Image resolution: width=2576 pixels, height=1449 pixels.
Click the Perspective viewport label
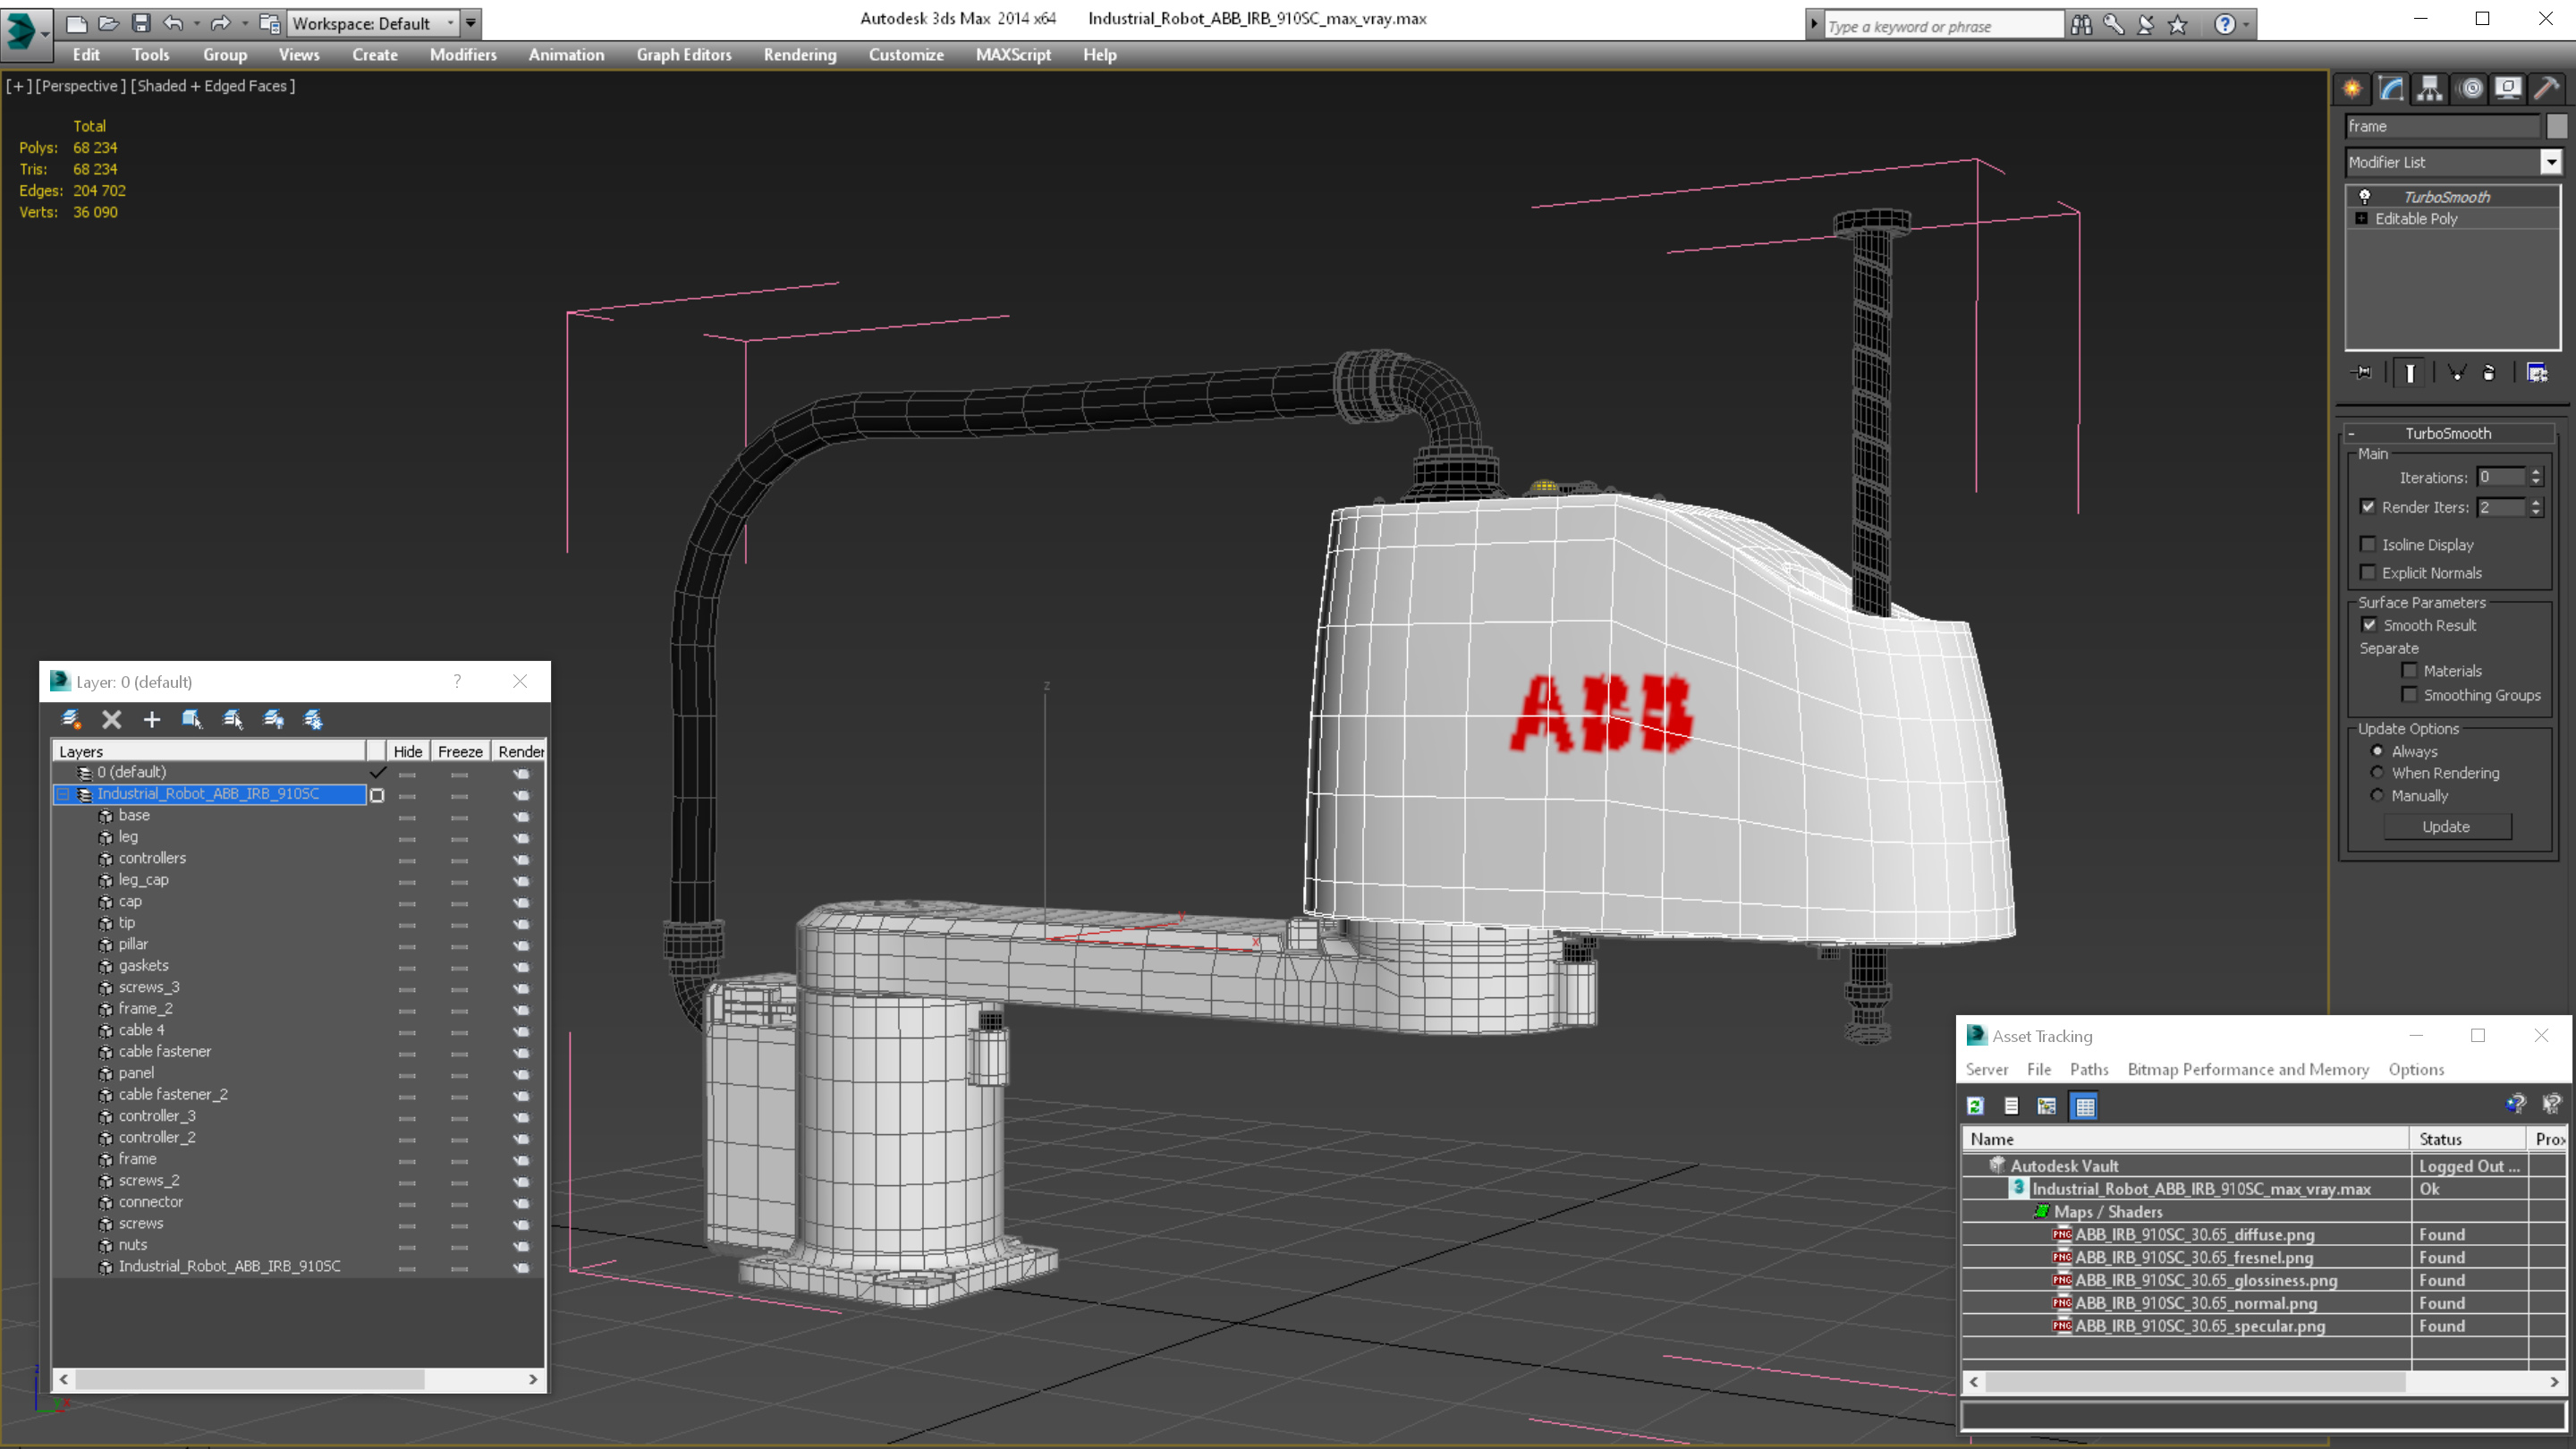pos(81,86)
